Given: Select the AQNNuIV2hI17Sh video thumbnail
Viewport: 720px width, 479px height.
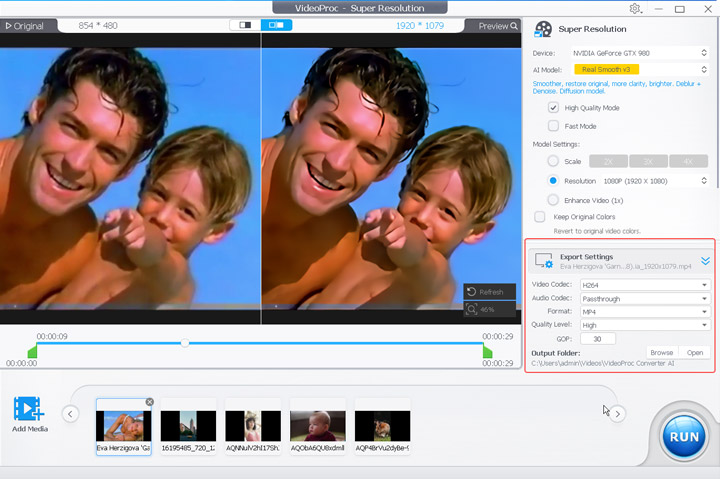Looking at the screenshot, I should pos(253,426).
